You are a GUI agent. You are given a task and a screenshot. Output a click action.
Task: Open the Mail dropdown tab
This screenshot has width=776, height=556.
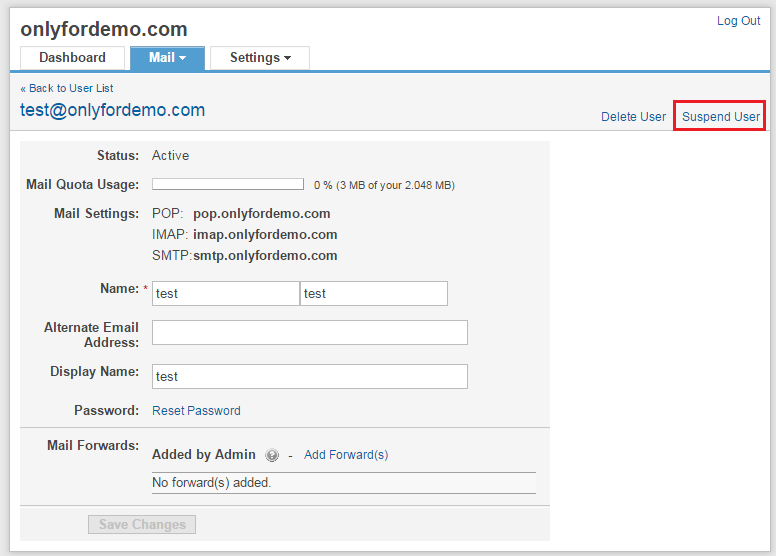click(167, 58)
